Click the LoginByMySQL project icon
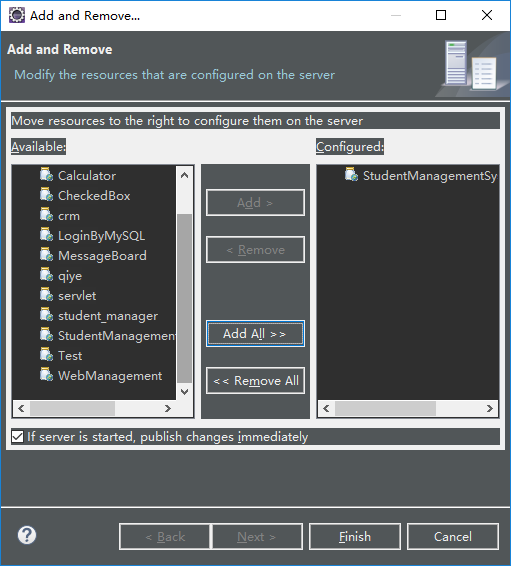This screenshot has height=566, width=511. (47, 235)
